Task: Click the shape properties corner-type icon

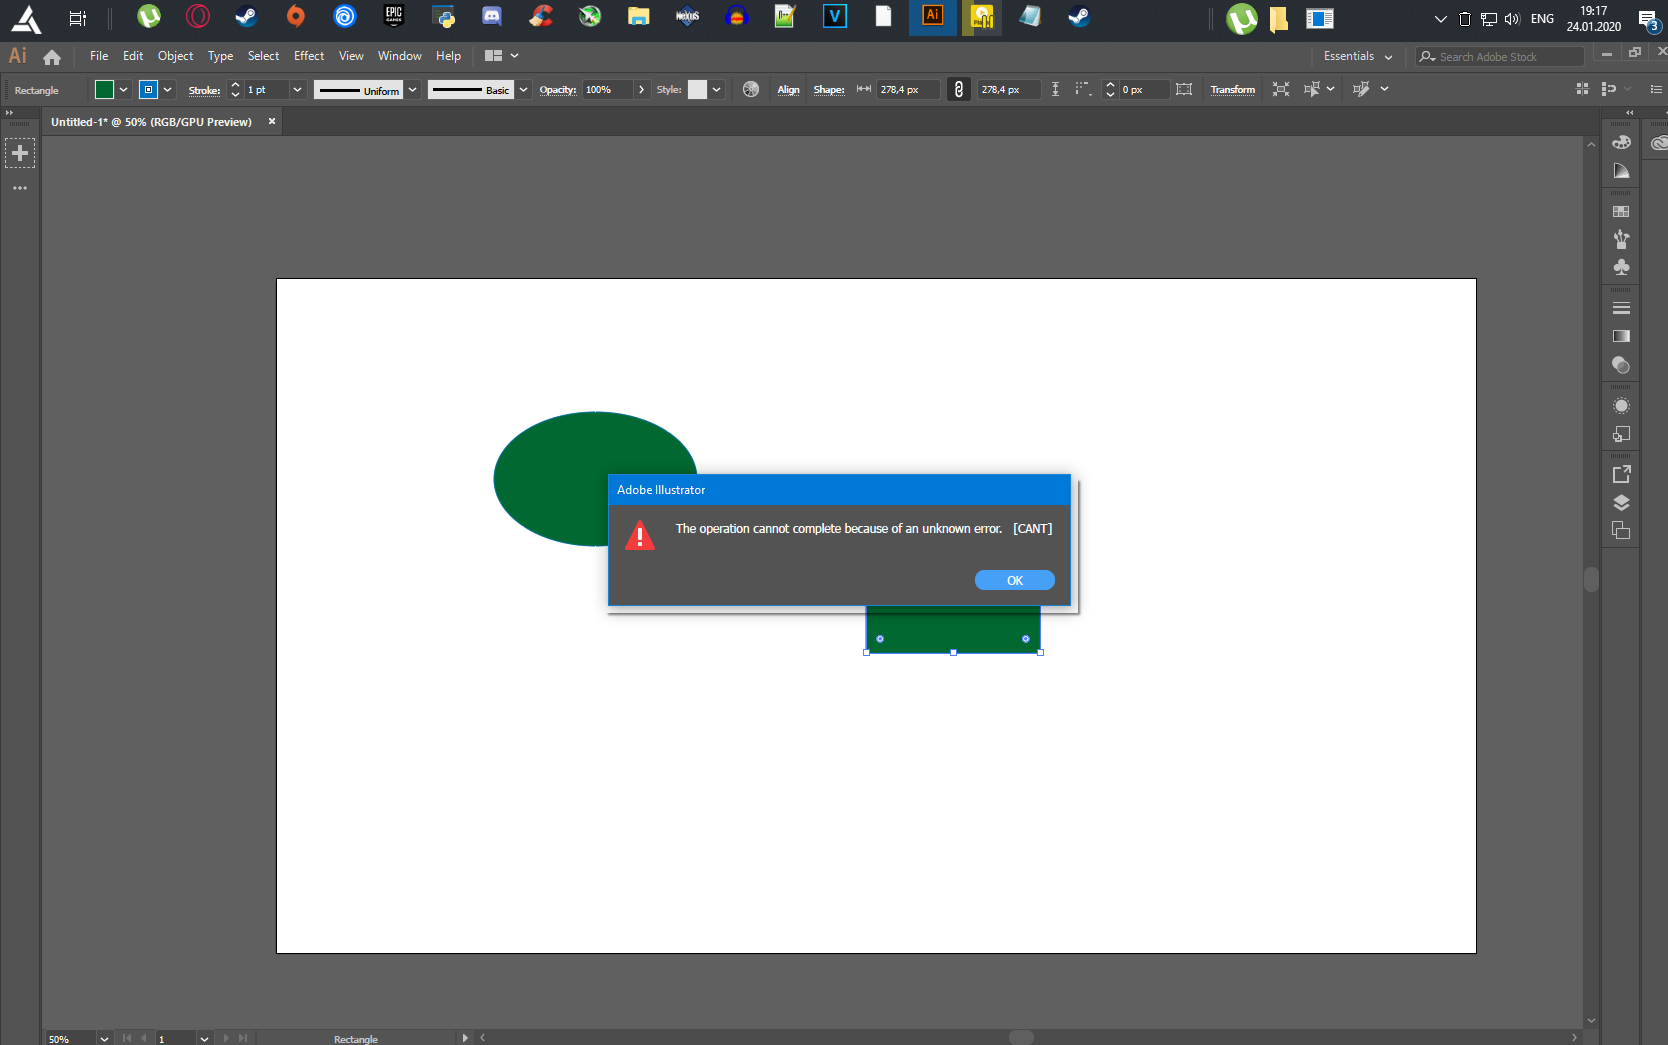Action: [1083, 89]
